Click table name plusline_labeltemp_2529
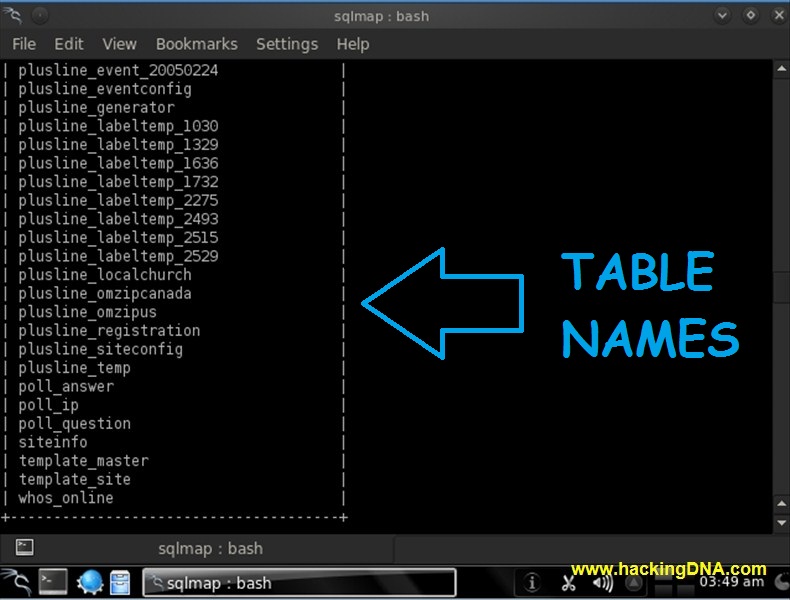 pos(118,257)
